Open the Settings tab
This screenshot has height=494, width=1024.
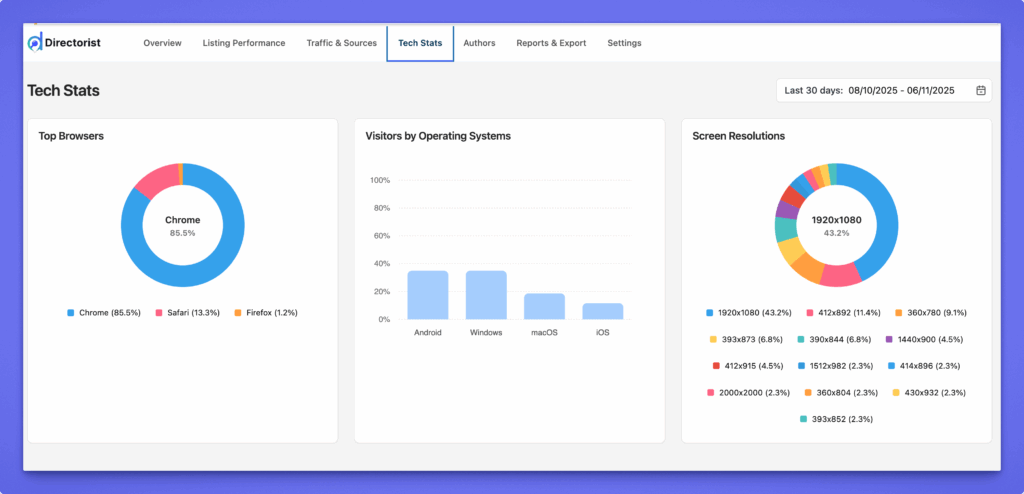point(624,43)
